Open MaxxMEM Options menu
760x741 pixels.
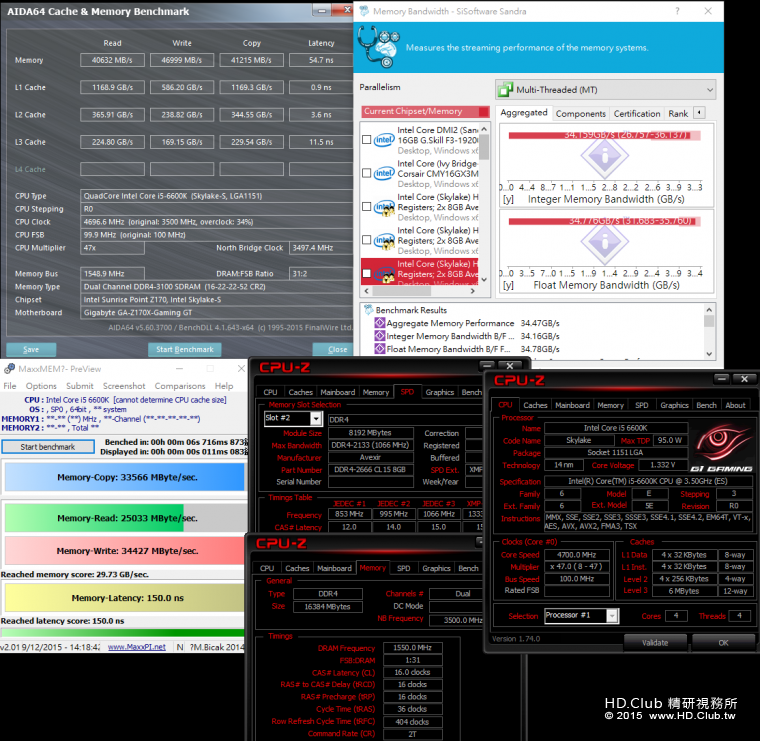point(41,386)
